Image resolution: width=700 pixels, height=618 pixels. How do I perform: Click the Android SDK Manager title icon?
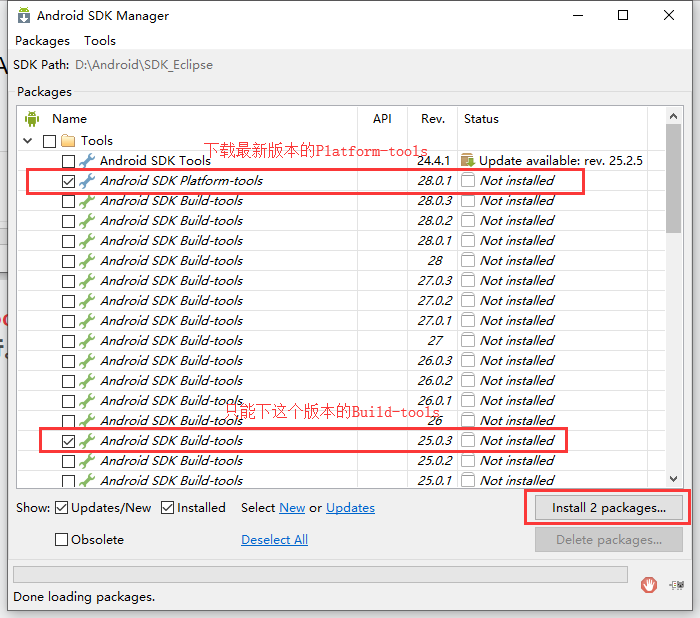[x=24, y=15]
